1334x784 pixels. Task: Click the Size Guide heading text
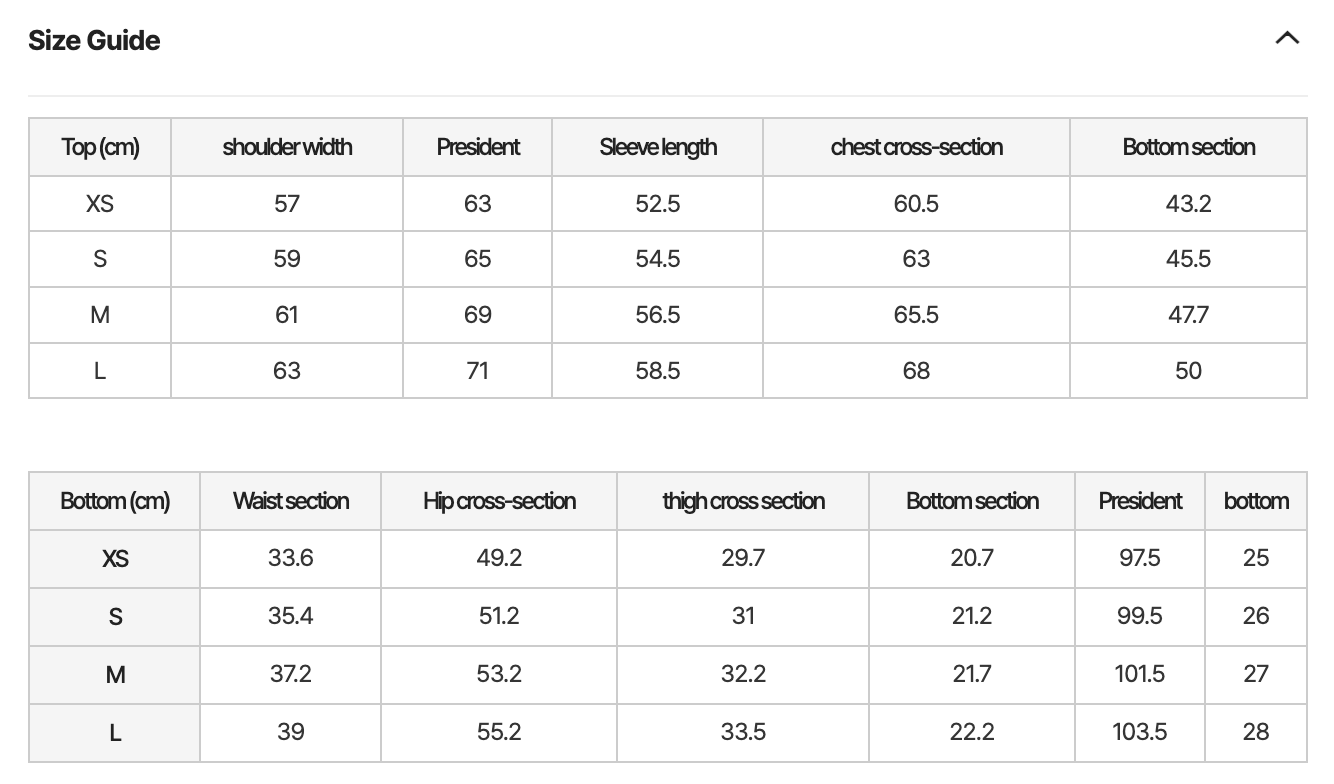tap(94, 40)
